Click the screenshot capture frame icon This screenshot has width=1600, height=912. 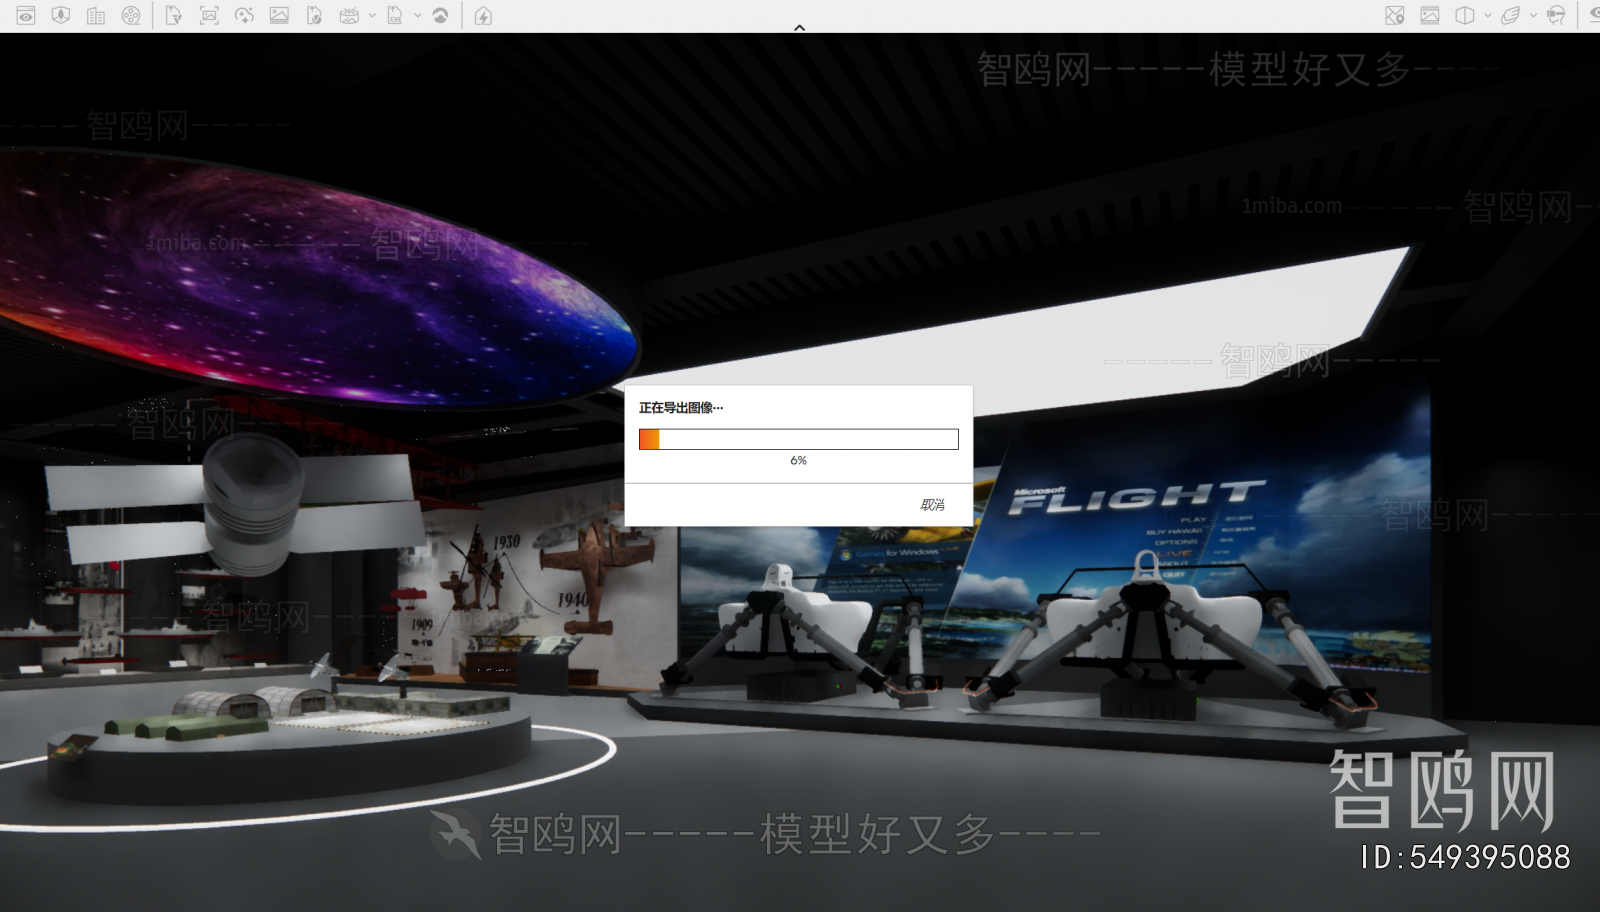coord(209,16)
